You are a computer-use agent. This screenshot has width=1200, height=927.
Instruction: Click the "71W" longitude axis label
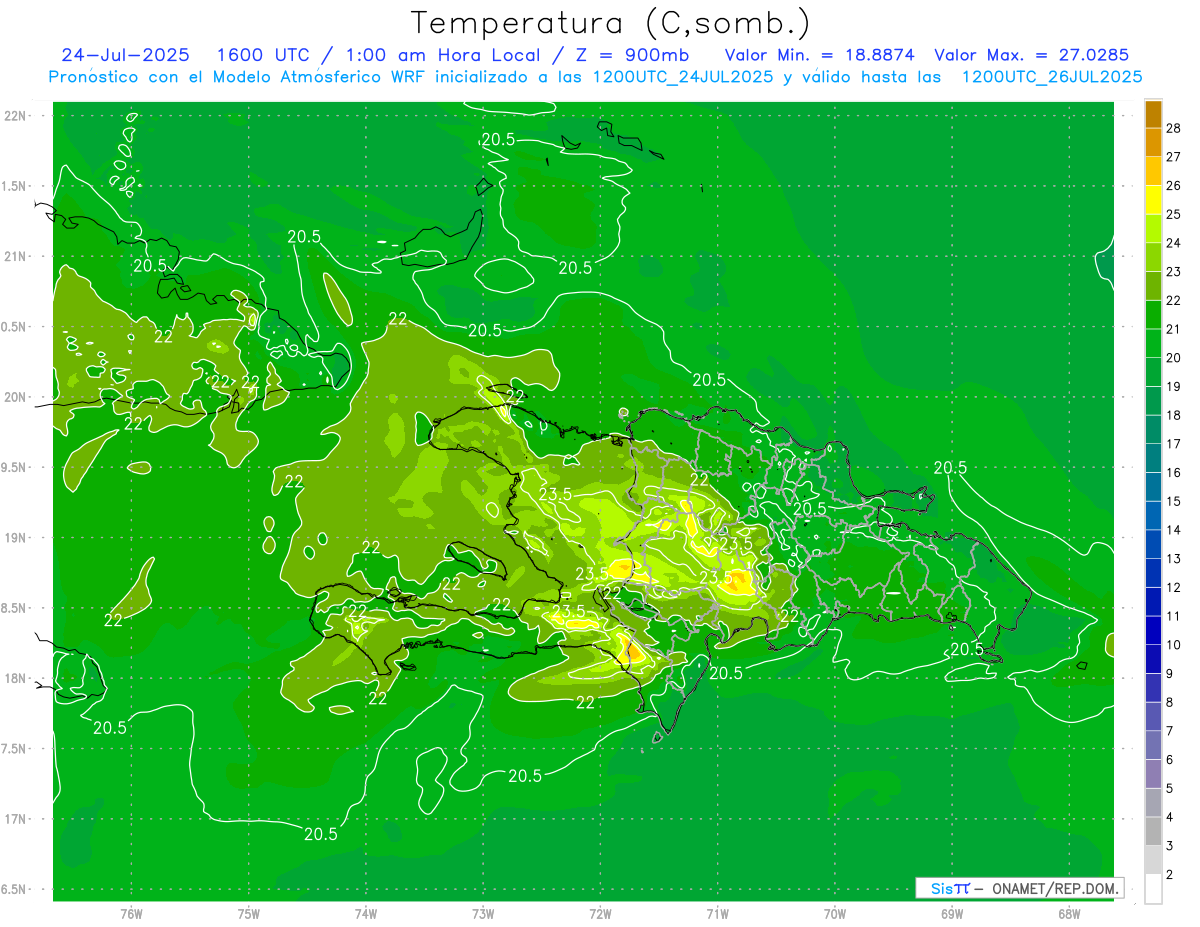tap(717, 913)
